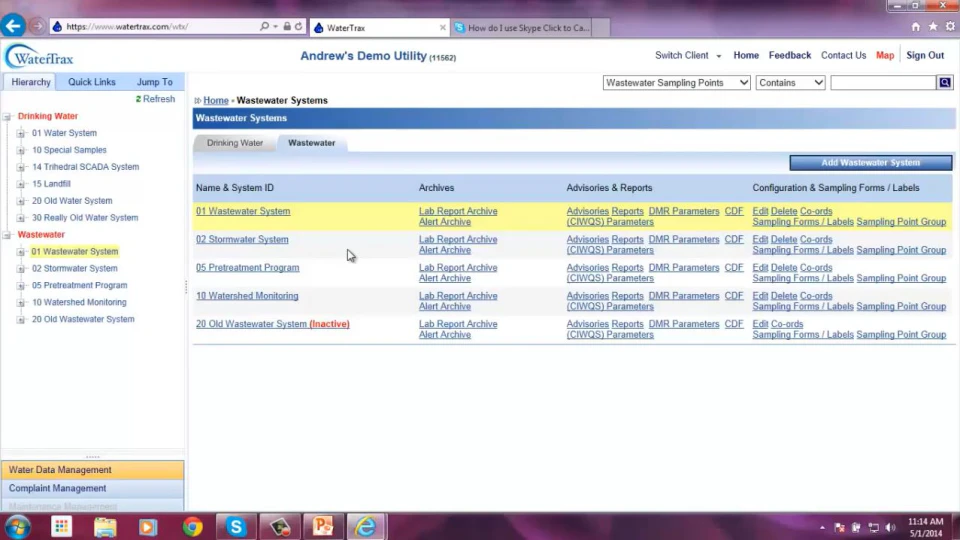Open the browser tools gear icon
Viewport: 960px width, 540px height.
pyautogui.click(x=950, y=26)
